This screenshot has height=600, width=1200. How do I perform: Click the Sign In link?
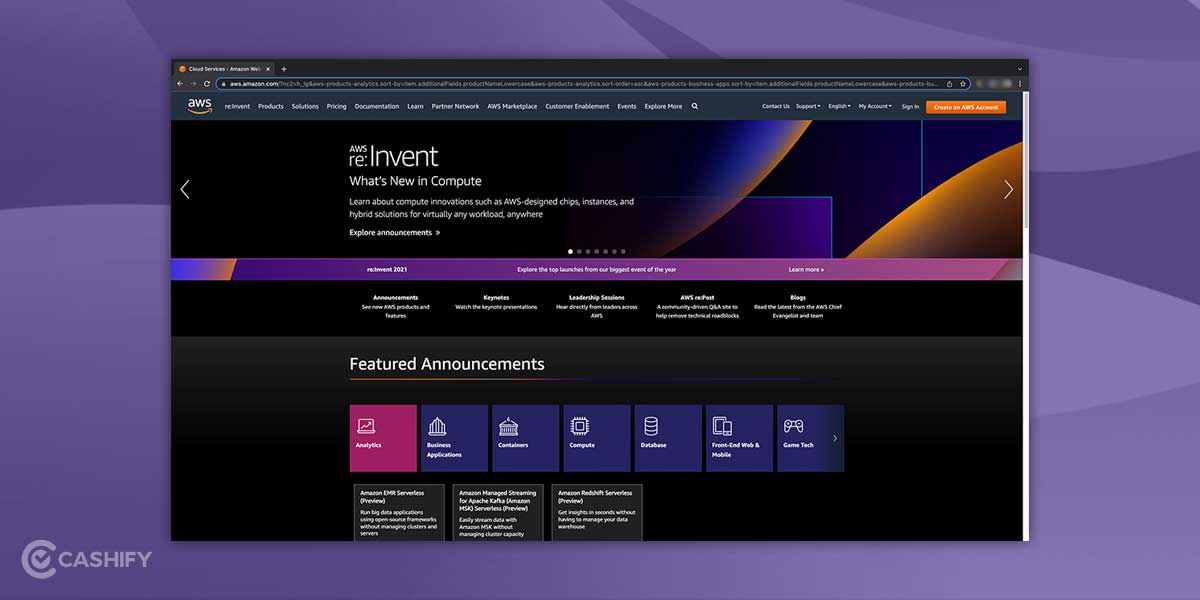click(910, 106)
